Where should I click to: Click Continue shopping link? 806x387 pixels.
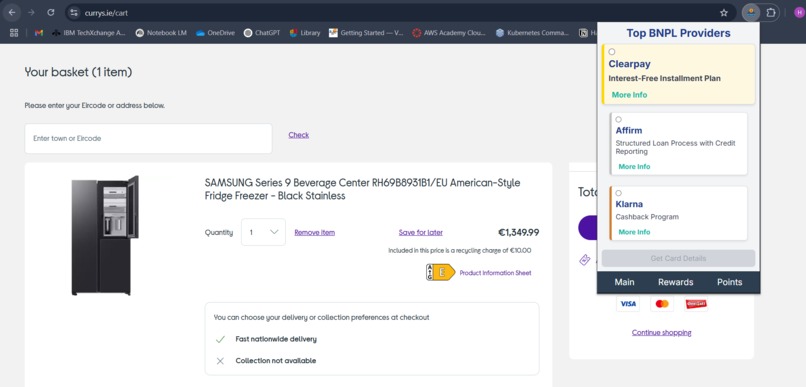coord(662,333)
